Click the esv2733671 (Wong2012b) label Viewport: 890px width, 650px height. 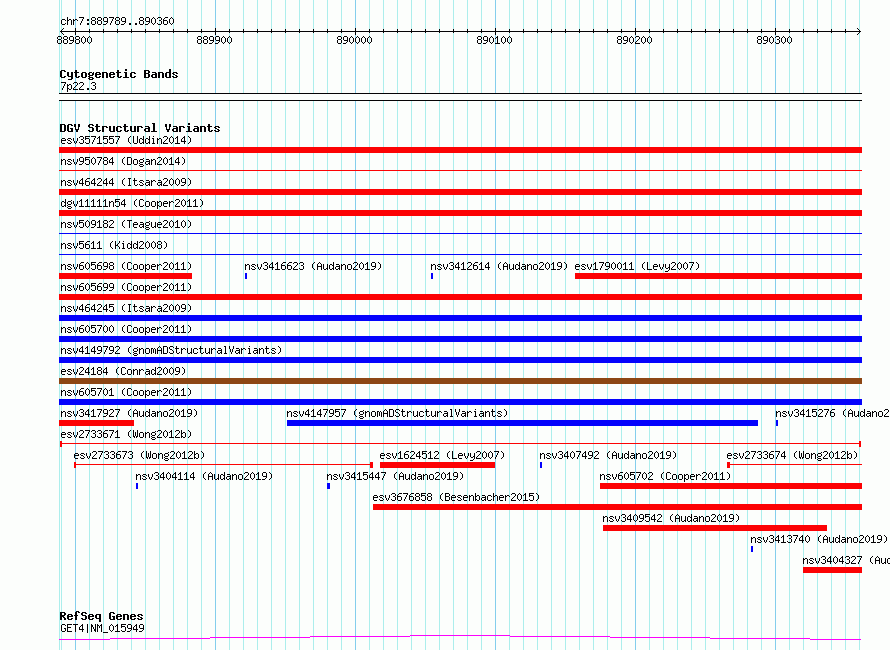point(126,434)
